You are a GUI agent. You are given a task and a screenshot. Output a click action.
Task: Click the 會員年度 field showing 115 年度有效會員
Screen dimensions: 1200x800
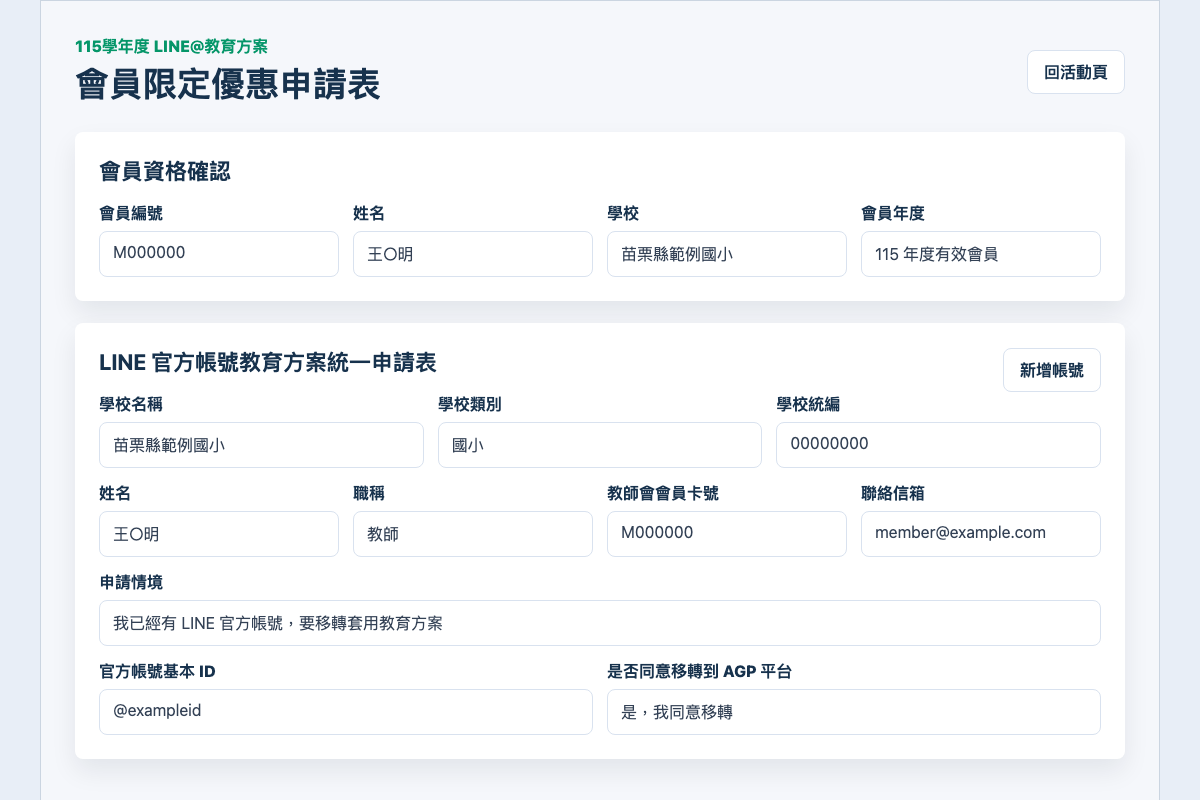[x=981, y=254]
